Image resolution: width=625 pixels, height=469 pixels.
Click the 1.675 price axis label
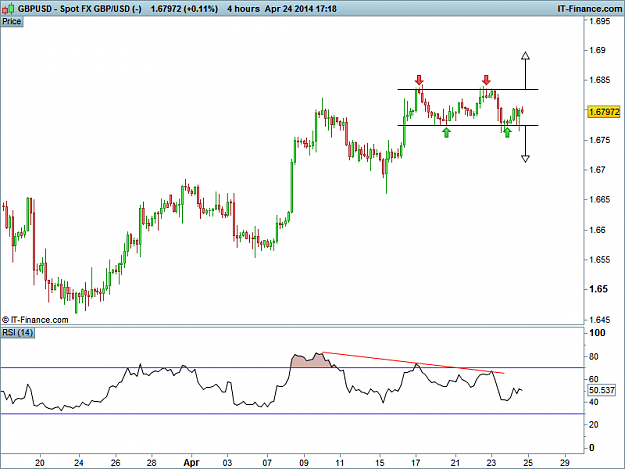pos(600,140)
